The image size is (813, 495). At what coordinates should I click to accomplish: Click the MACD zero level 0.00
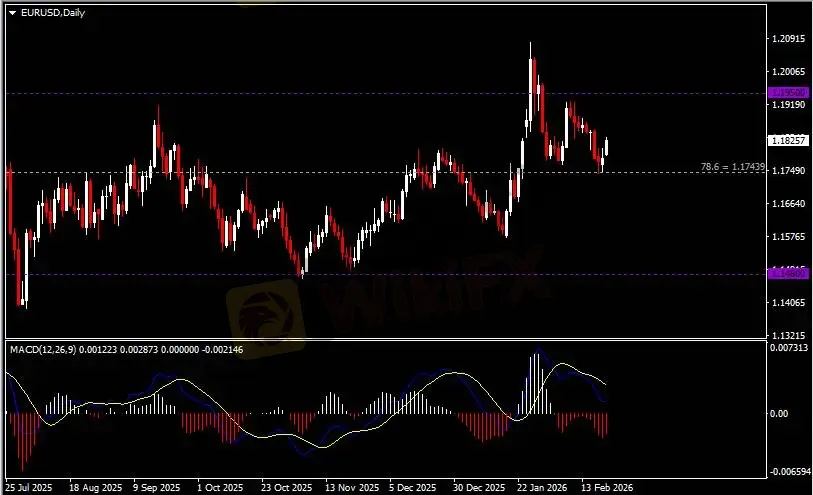[x=779, y=414]
